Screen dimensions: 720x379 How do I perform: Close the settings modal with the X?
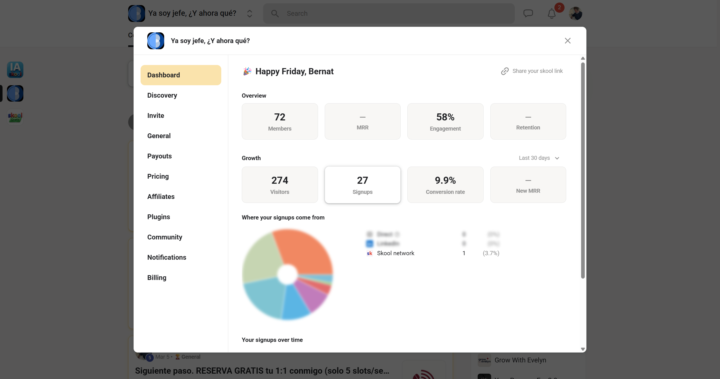(568, 41)
